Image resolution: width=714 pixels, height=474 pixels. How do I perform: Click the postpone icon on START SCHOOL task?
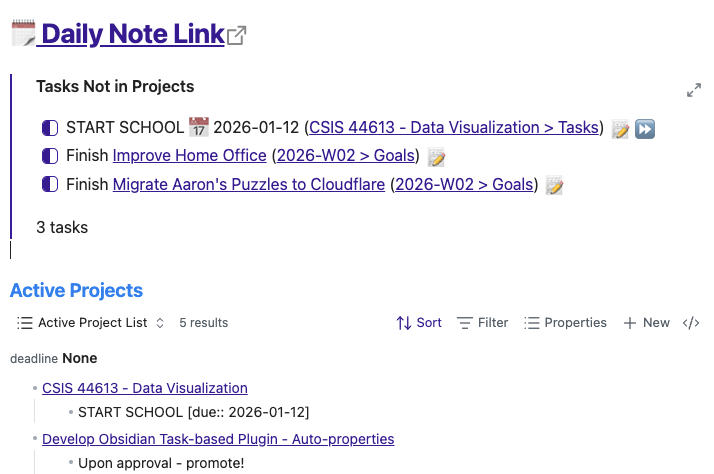pos(645,129)
